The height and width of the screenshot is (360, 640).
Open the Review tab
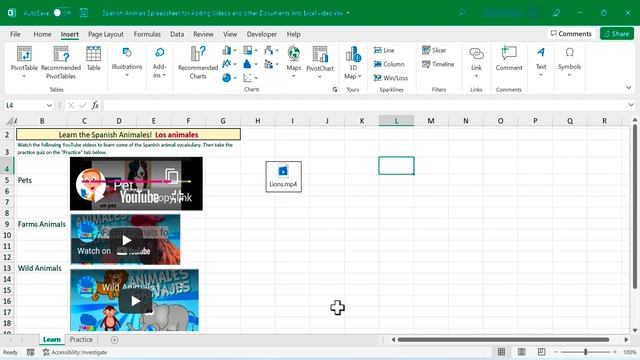click(203, 34)
